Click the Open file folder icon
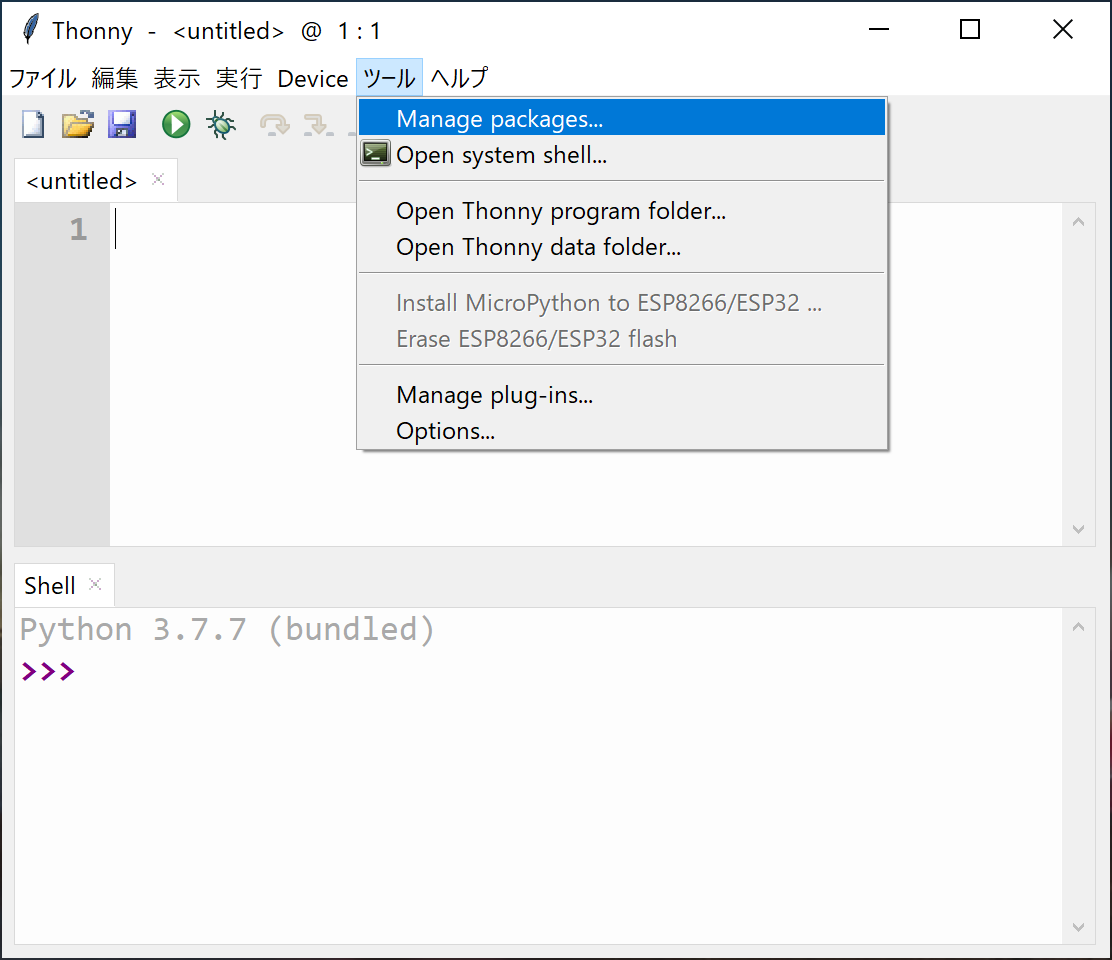1112x960 pixels. [x=78, y=125]
